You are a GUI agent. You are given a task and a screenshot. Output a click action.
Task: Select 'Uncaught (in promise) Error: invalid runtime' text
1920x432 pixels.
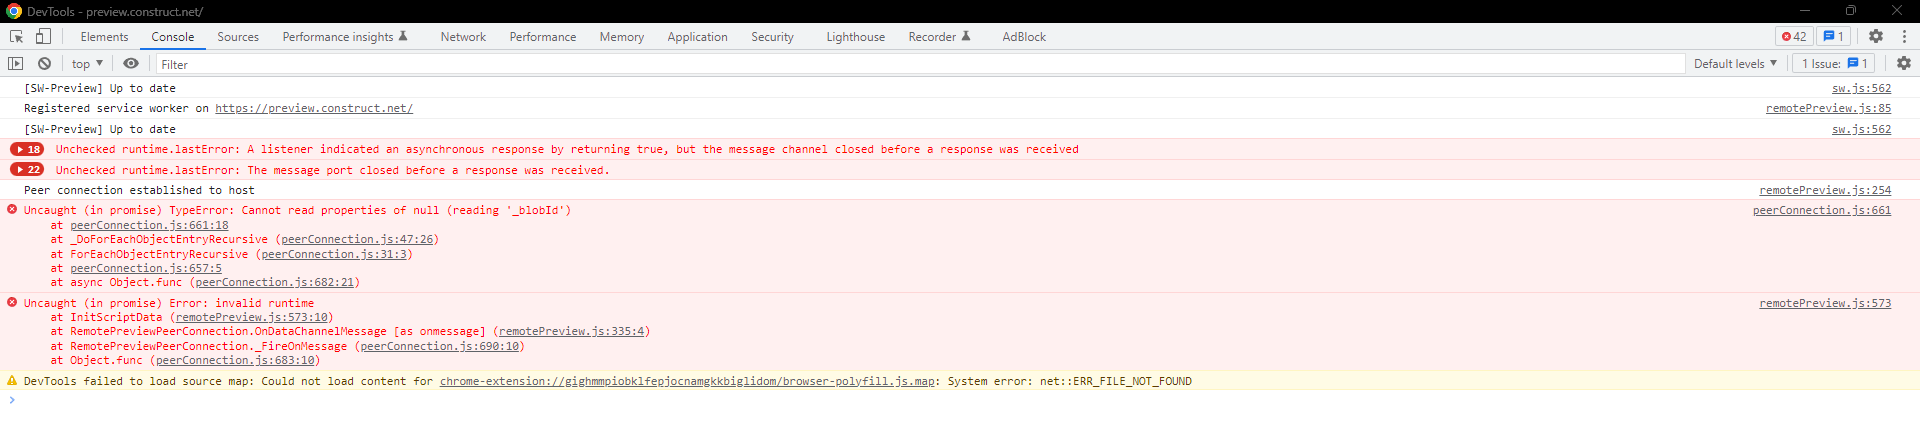coord(169,303)
